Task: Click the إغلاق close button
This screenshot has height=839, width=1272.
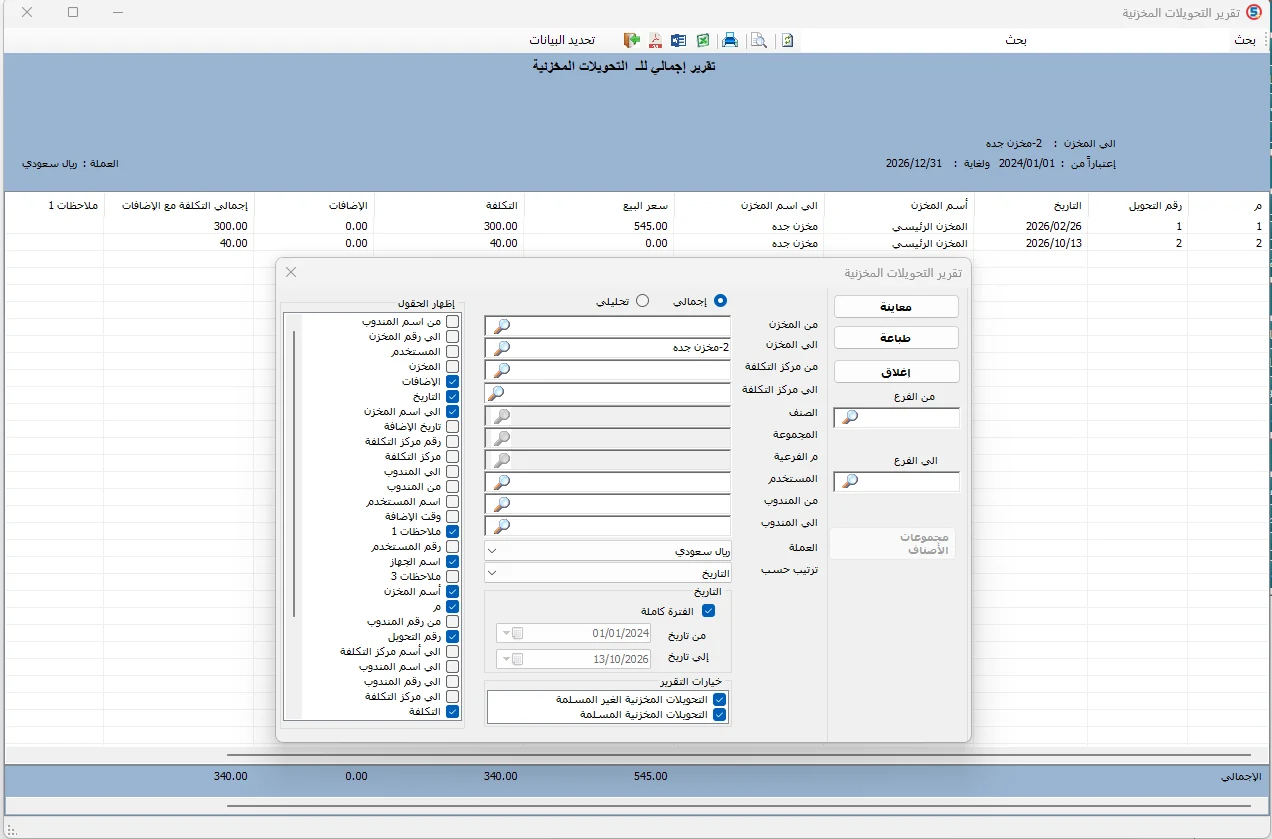Action: [896, 371]
